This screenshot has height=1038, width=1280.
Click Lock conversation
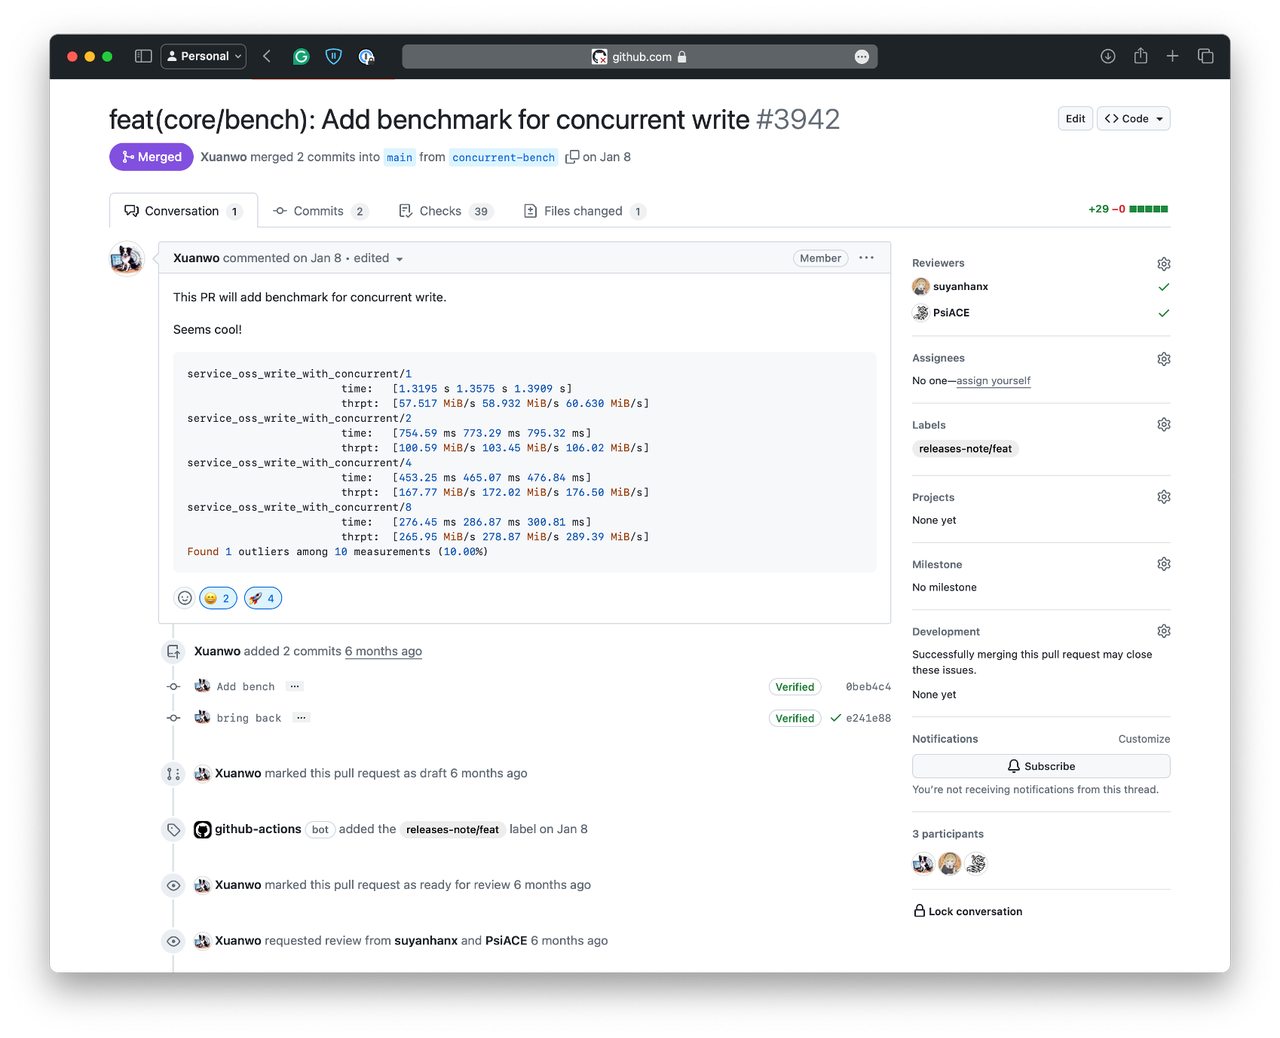pyautogui.click(x=968, y=911)
